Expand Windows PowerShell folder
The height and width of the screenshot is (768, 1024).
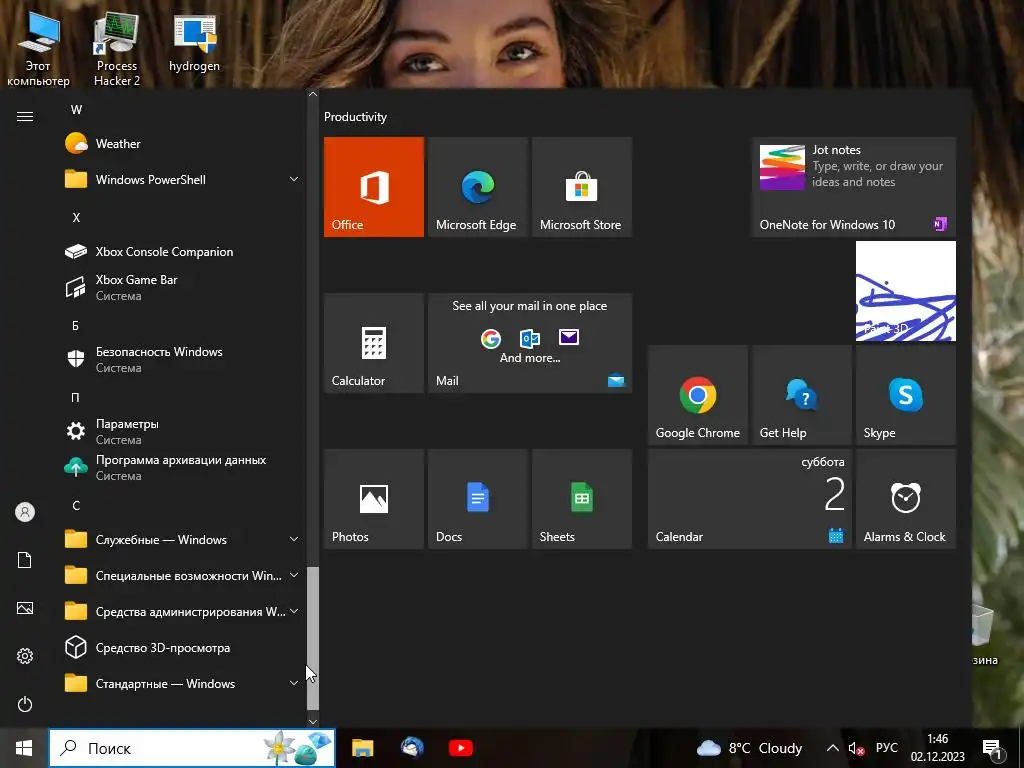pyautogui.click(x=183, y=180)
